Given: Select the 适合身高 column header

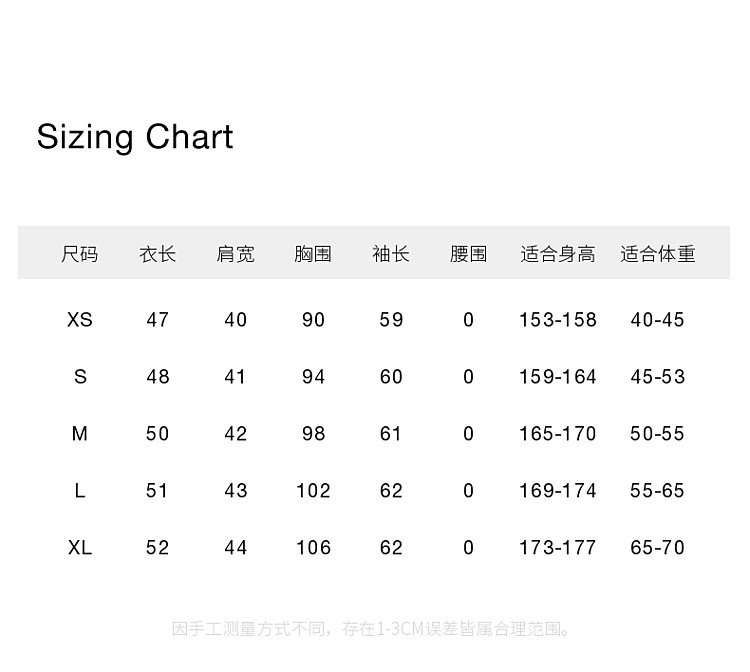Looking at the screenshot, I should click(557, 254).
